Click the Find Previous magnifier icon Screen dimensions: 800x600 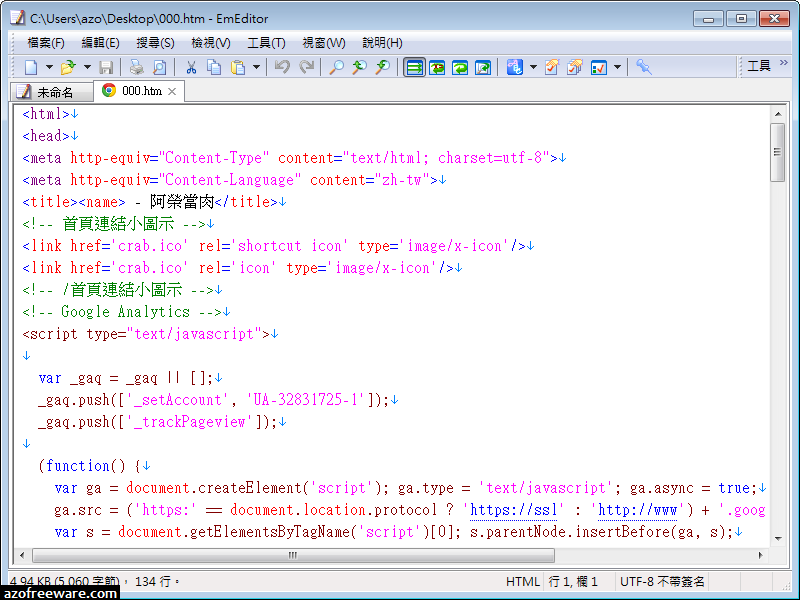point(382,67)
